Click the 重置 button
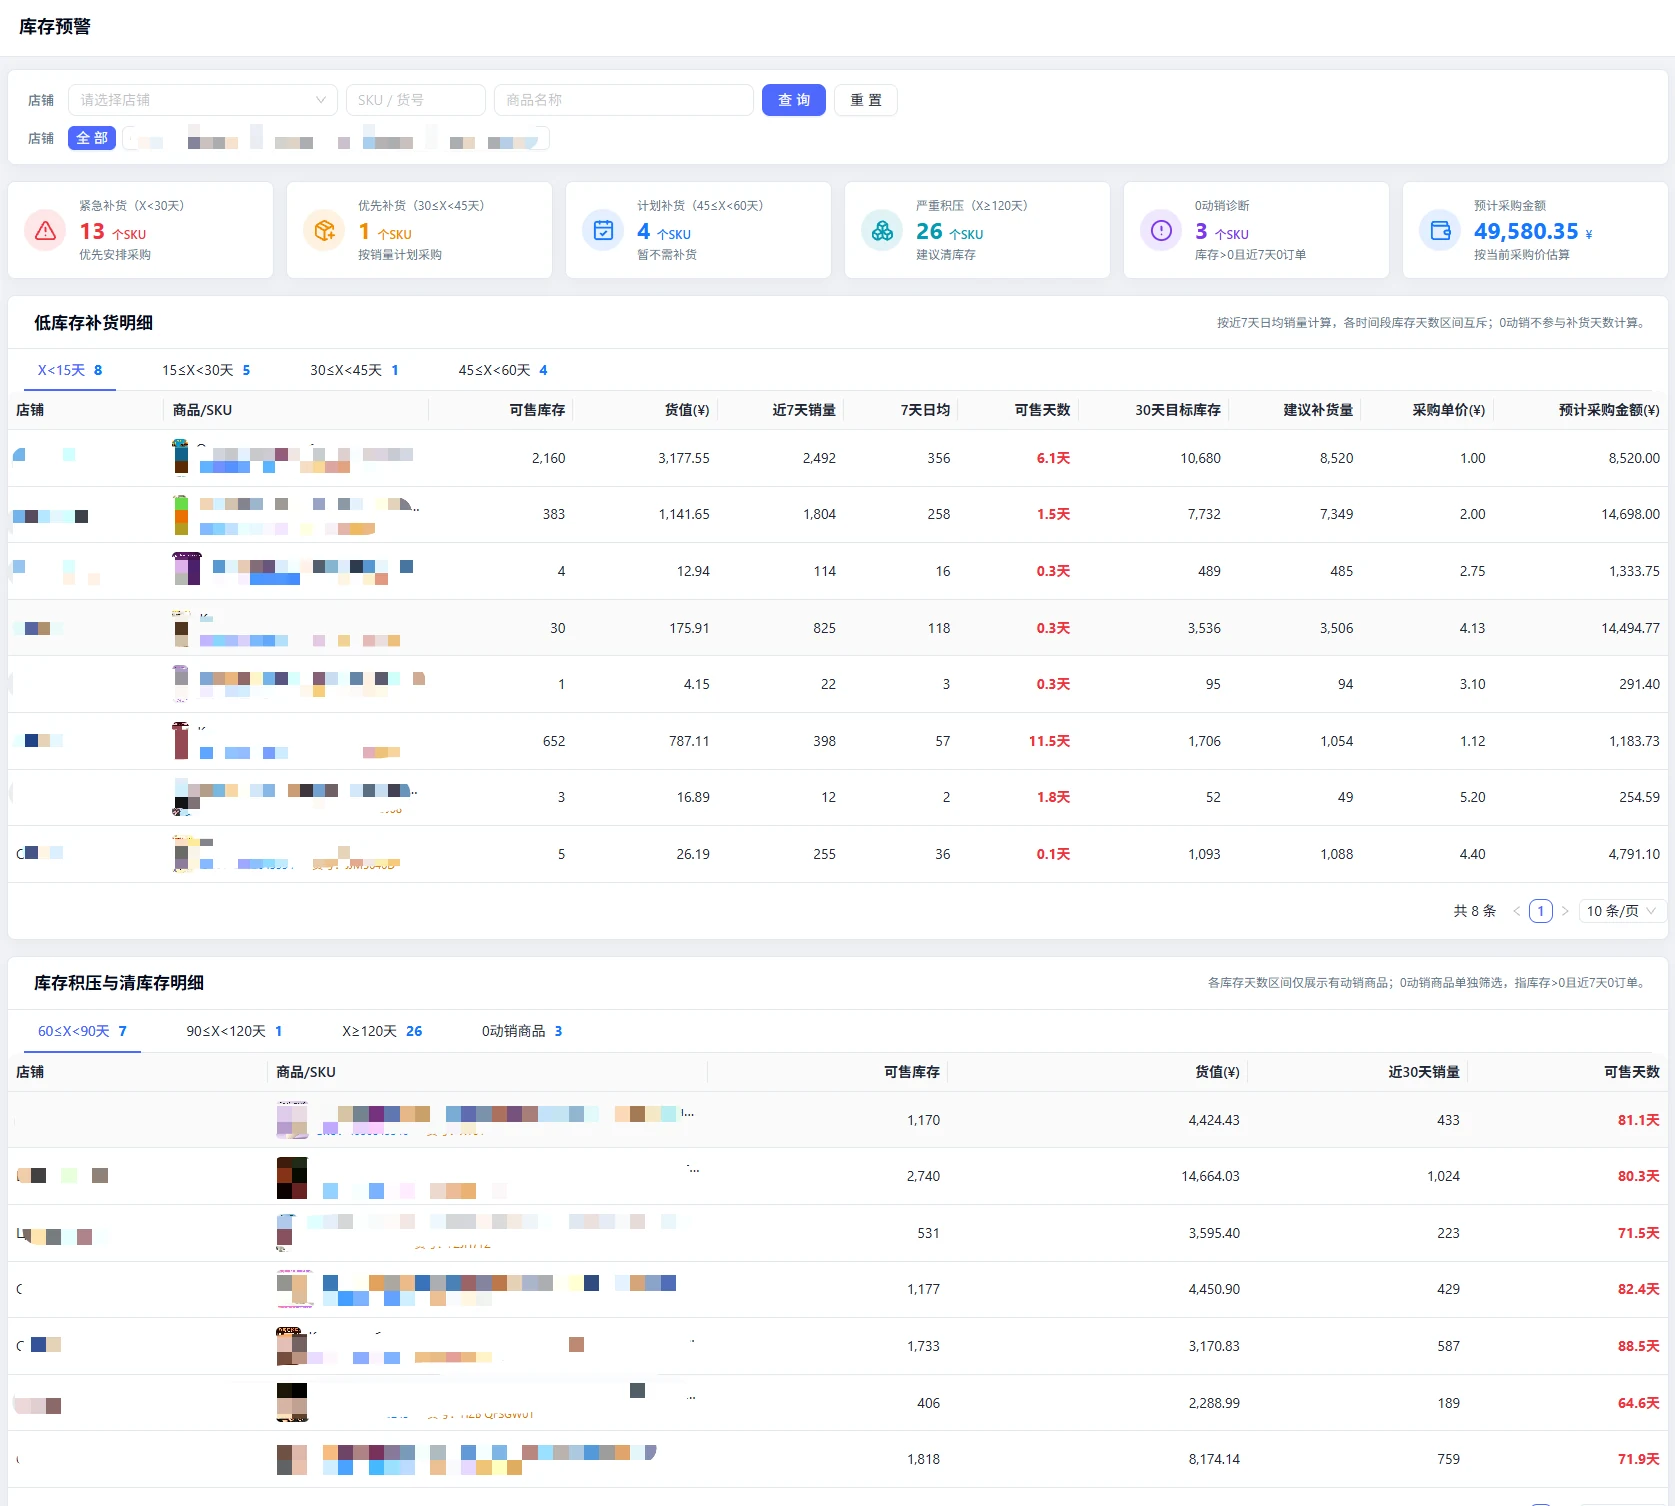This screenshot has width=1675, height=1506. (866, 100)
